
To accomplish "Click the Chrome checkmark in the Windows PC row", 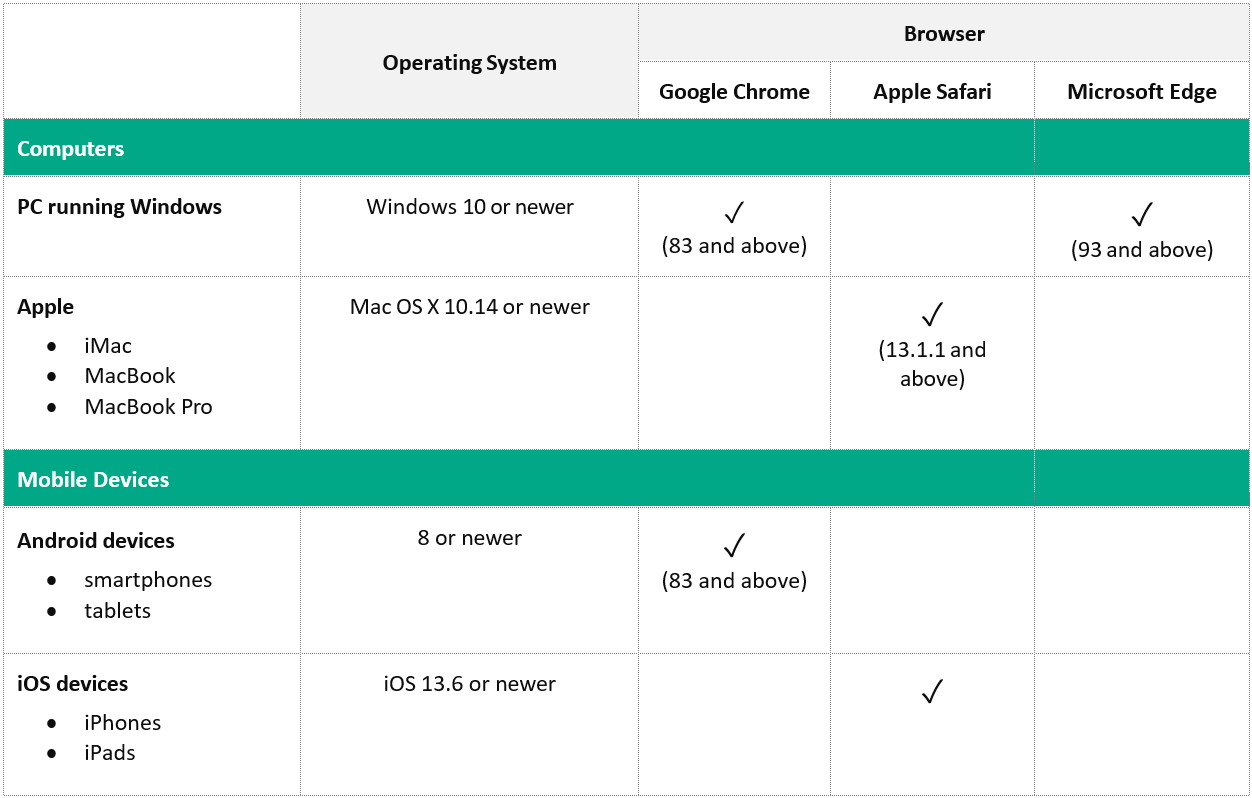I will coord(734,213).
